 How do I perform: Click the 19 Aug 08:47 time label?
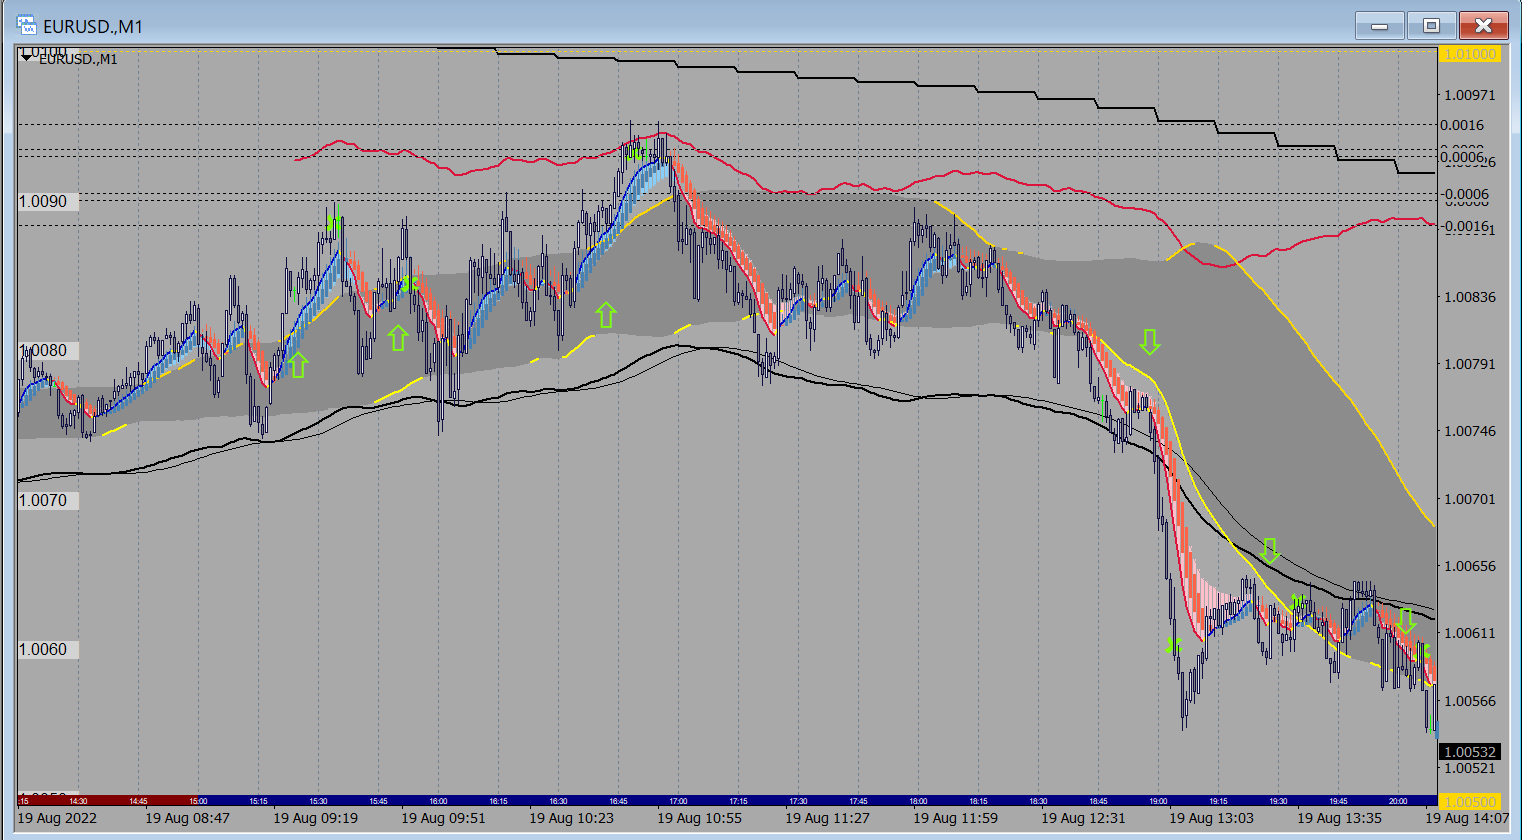tap(187, 818)
